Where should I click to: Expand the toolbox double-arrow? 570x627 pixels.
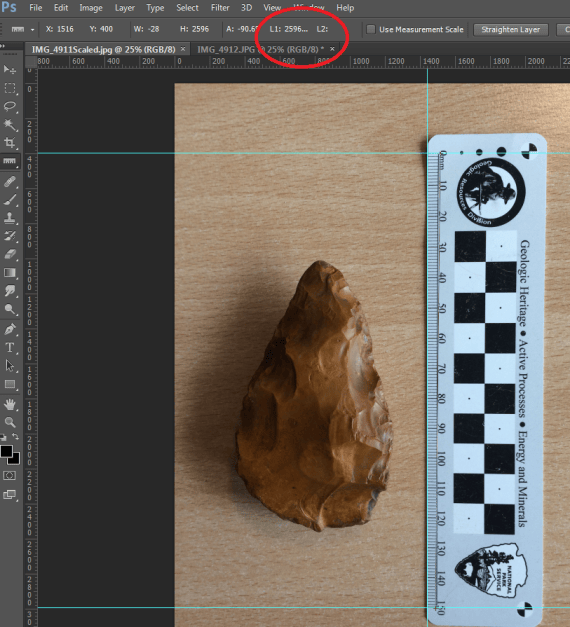click(x=2, y=46)
